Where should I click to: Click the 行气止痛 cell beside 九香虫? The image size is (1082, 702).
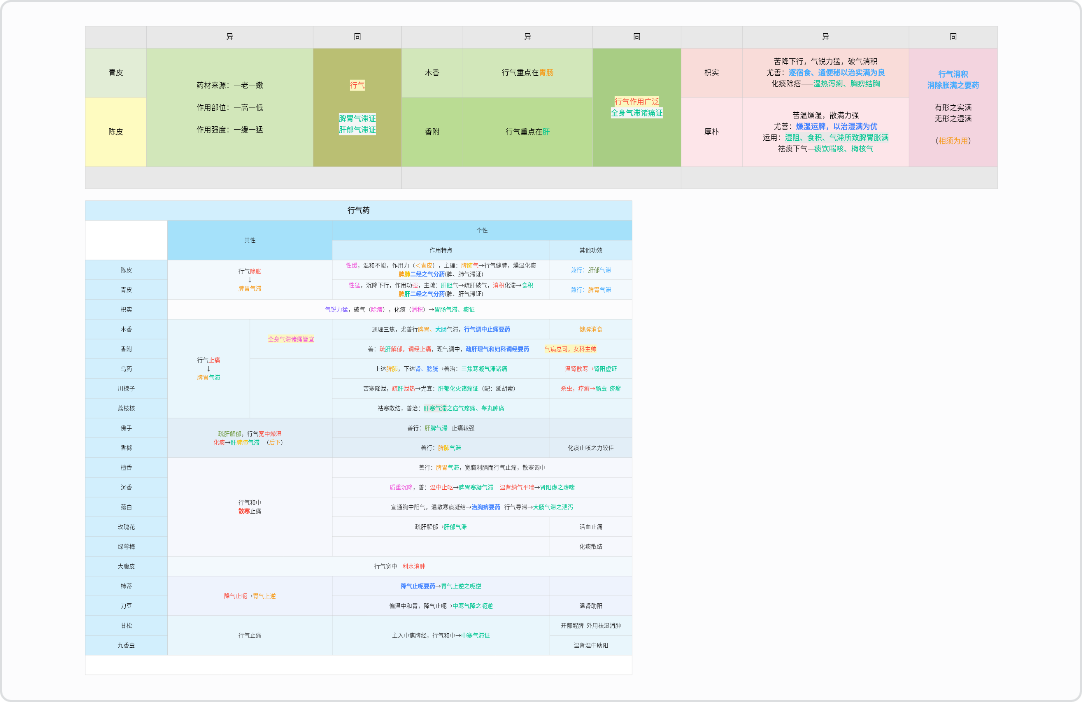click(x=250, y=635)
